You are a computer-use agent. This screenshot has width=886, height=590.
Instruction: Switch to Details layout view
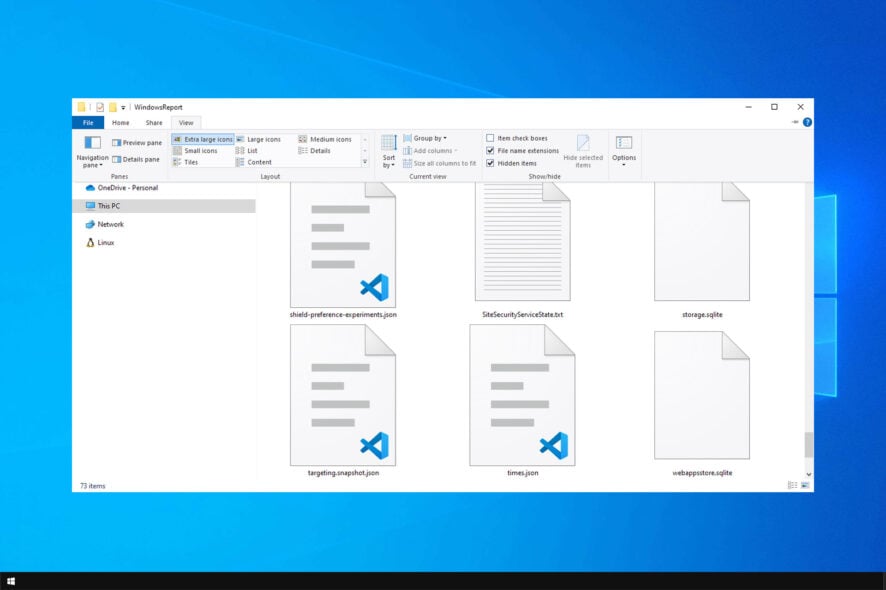tap(319, 150)
